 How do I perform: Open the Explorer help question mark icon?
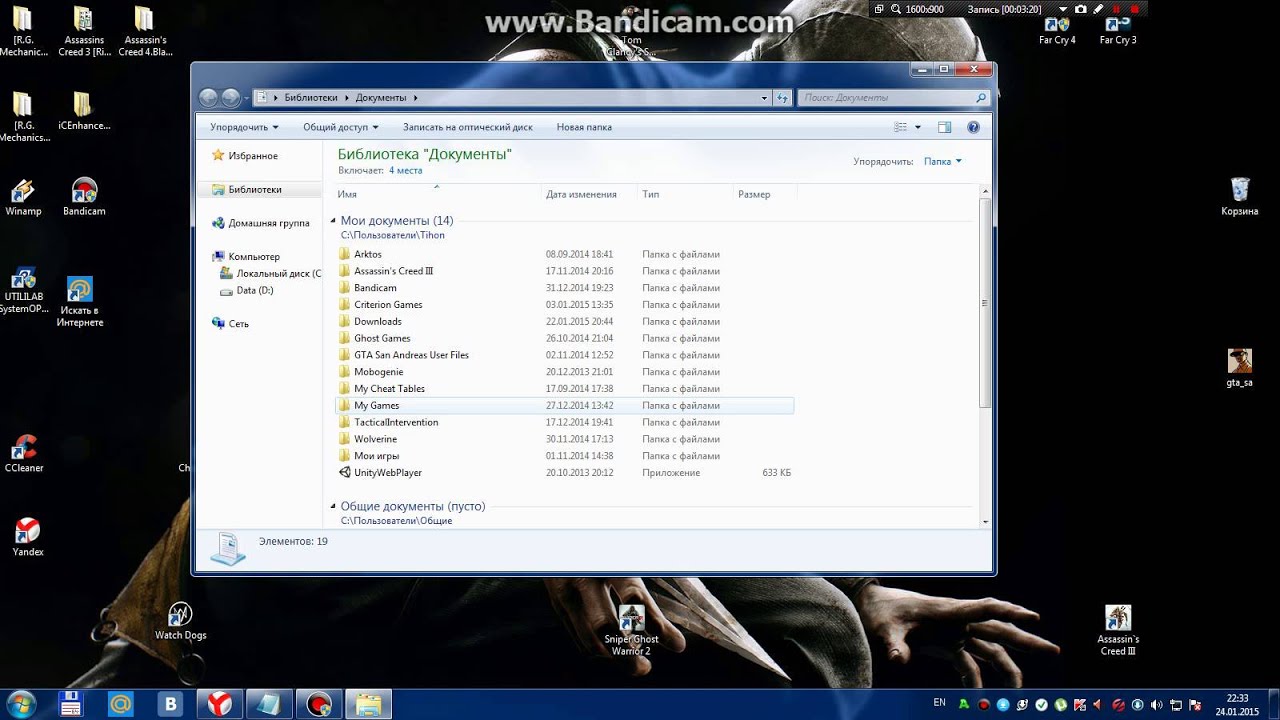(x=973, y=127)
